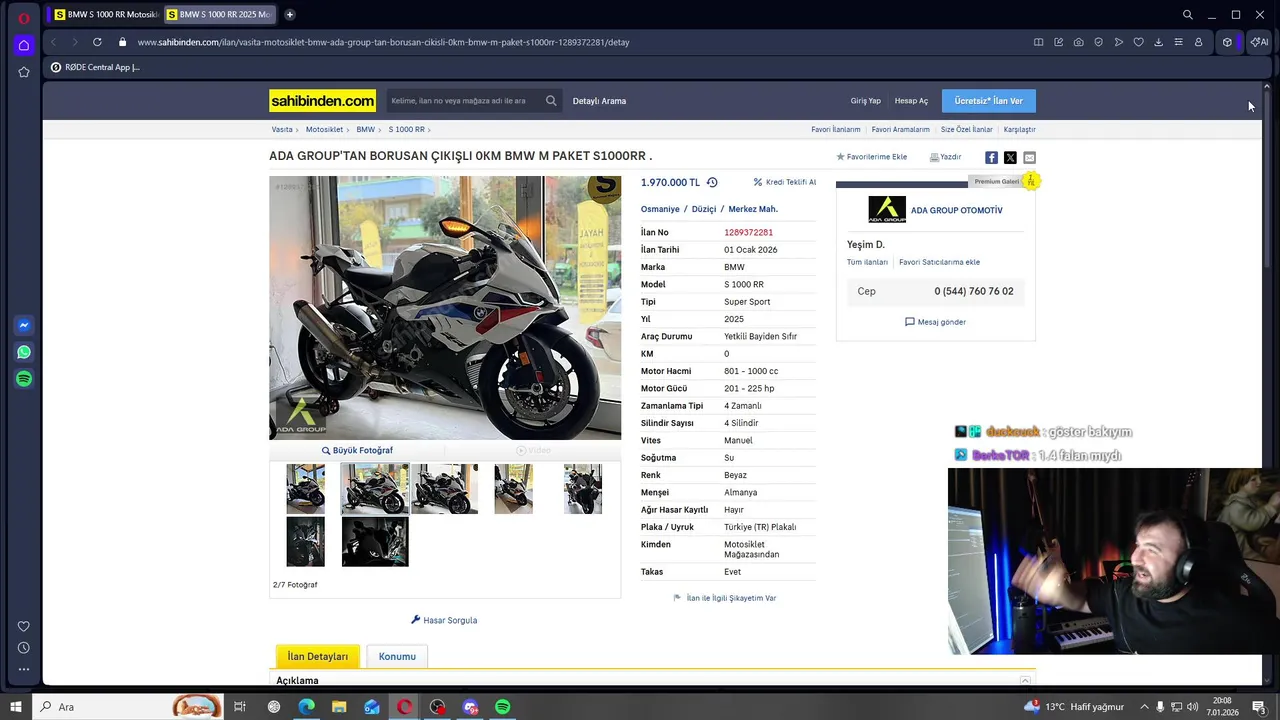Screen dimensions: 1280x720
Task: Click Hesap Aç link
Action: (x=911, y=101)
